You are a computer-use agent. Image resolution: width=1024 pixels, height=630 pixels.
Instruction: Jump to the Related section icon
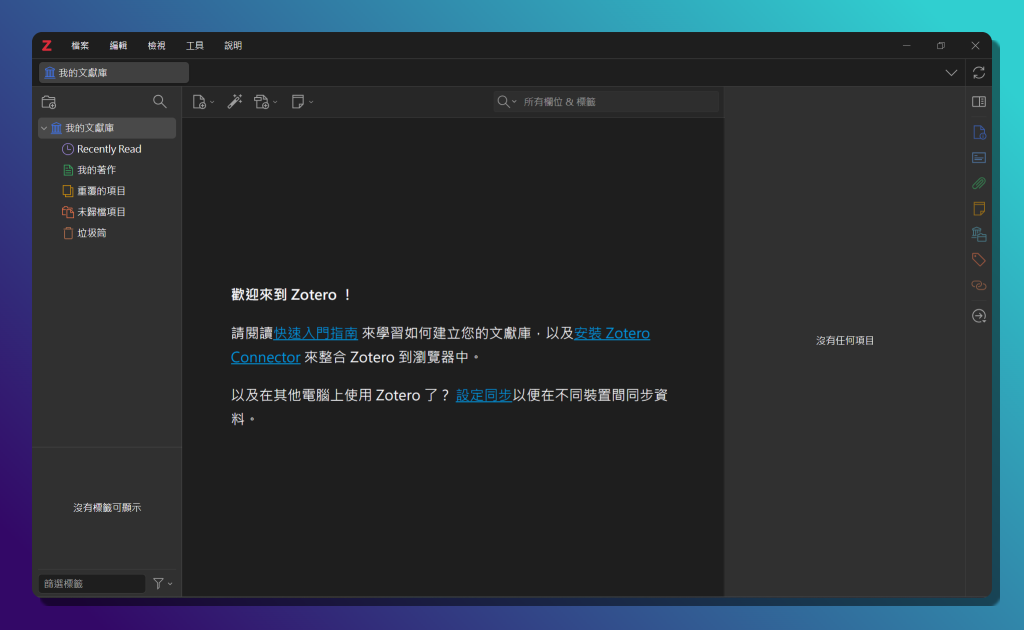coord(978,285)
